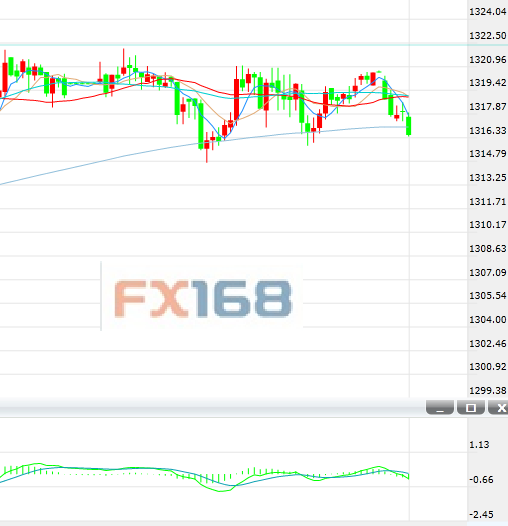The height and width of the screenshot is (526, 508).
Task: Click the -0.66 indicator axis value
Action: coord(481,480)
